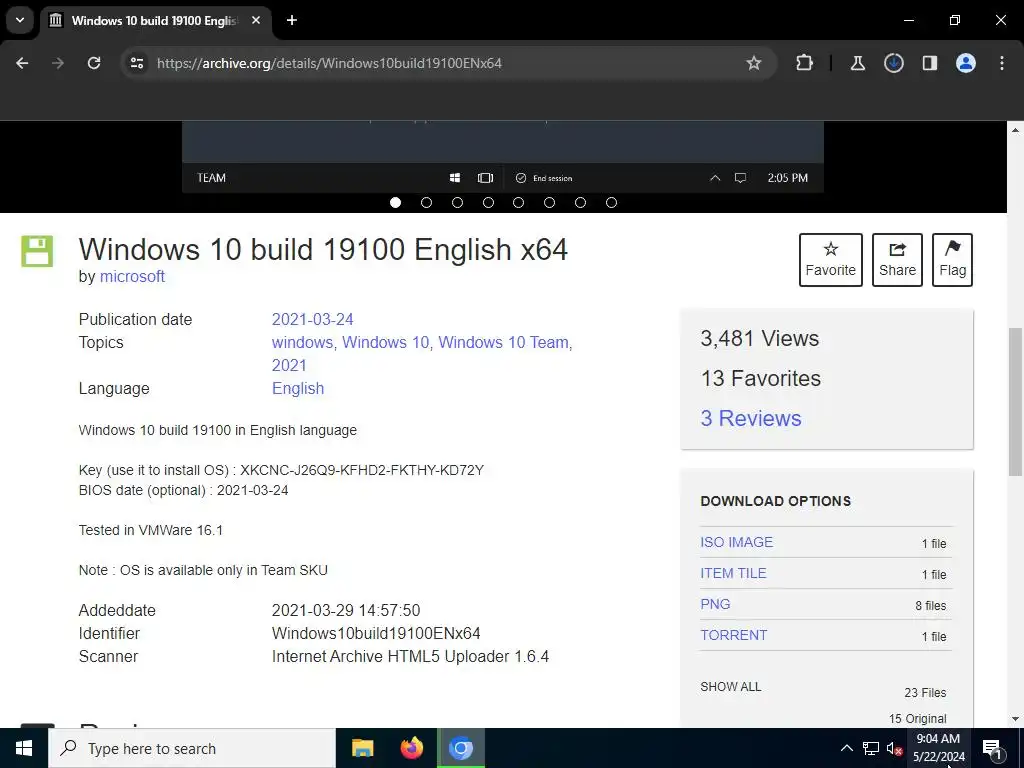This screenshot has height=768, width=1024.
Task: Download via the TORRENT option
Action: [x=733, y=635]
